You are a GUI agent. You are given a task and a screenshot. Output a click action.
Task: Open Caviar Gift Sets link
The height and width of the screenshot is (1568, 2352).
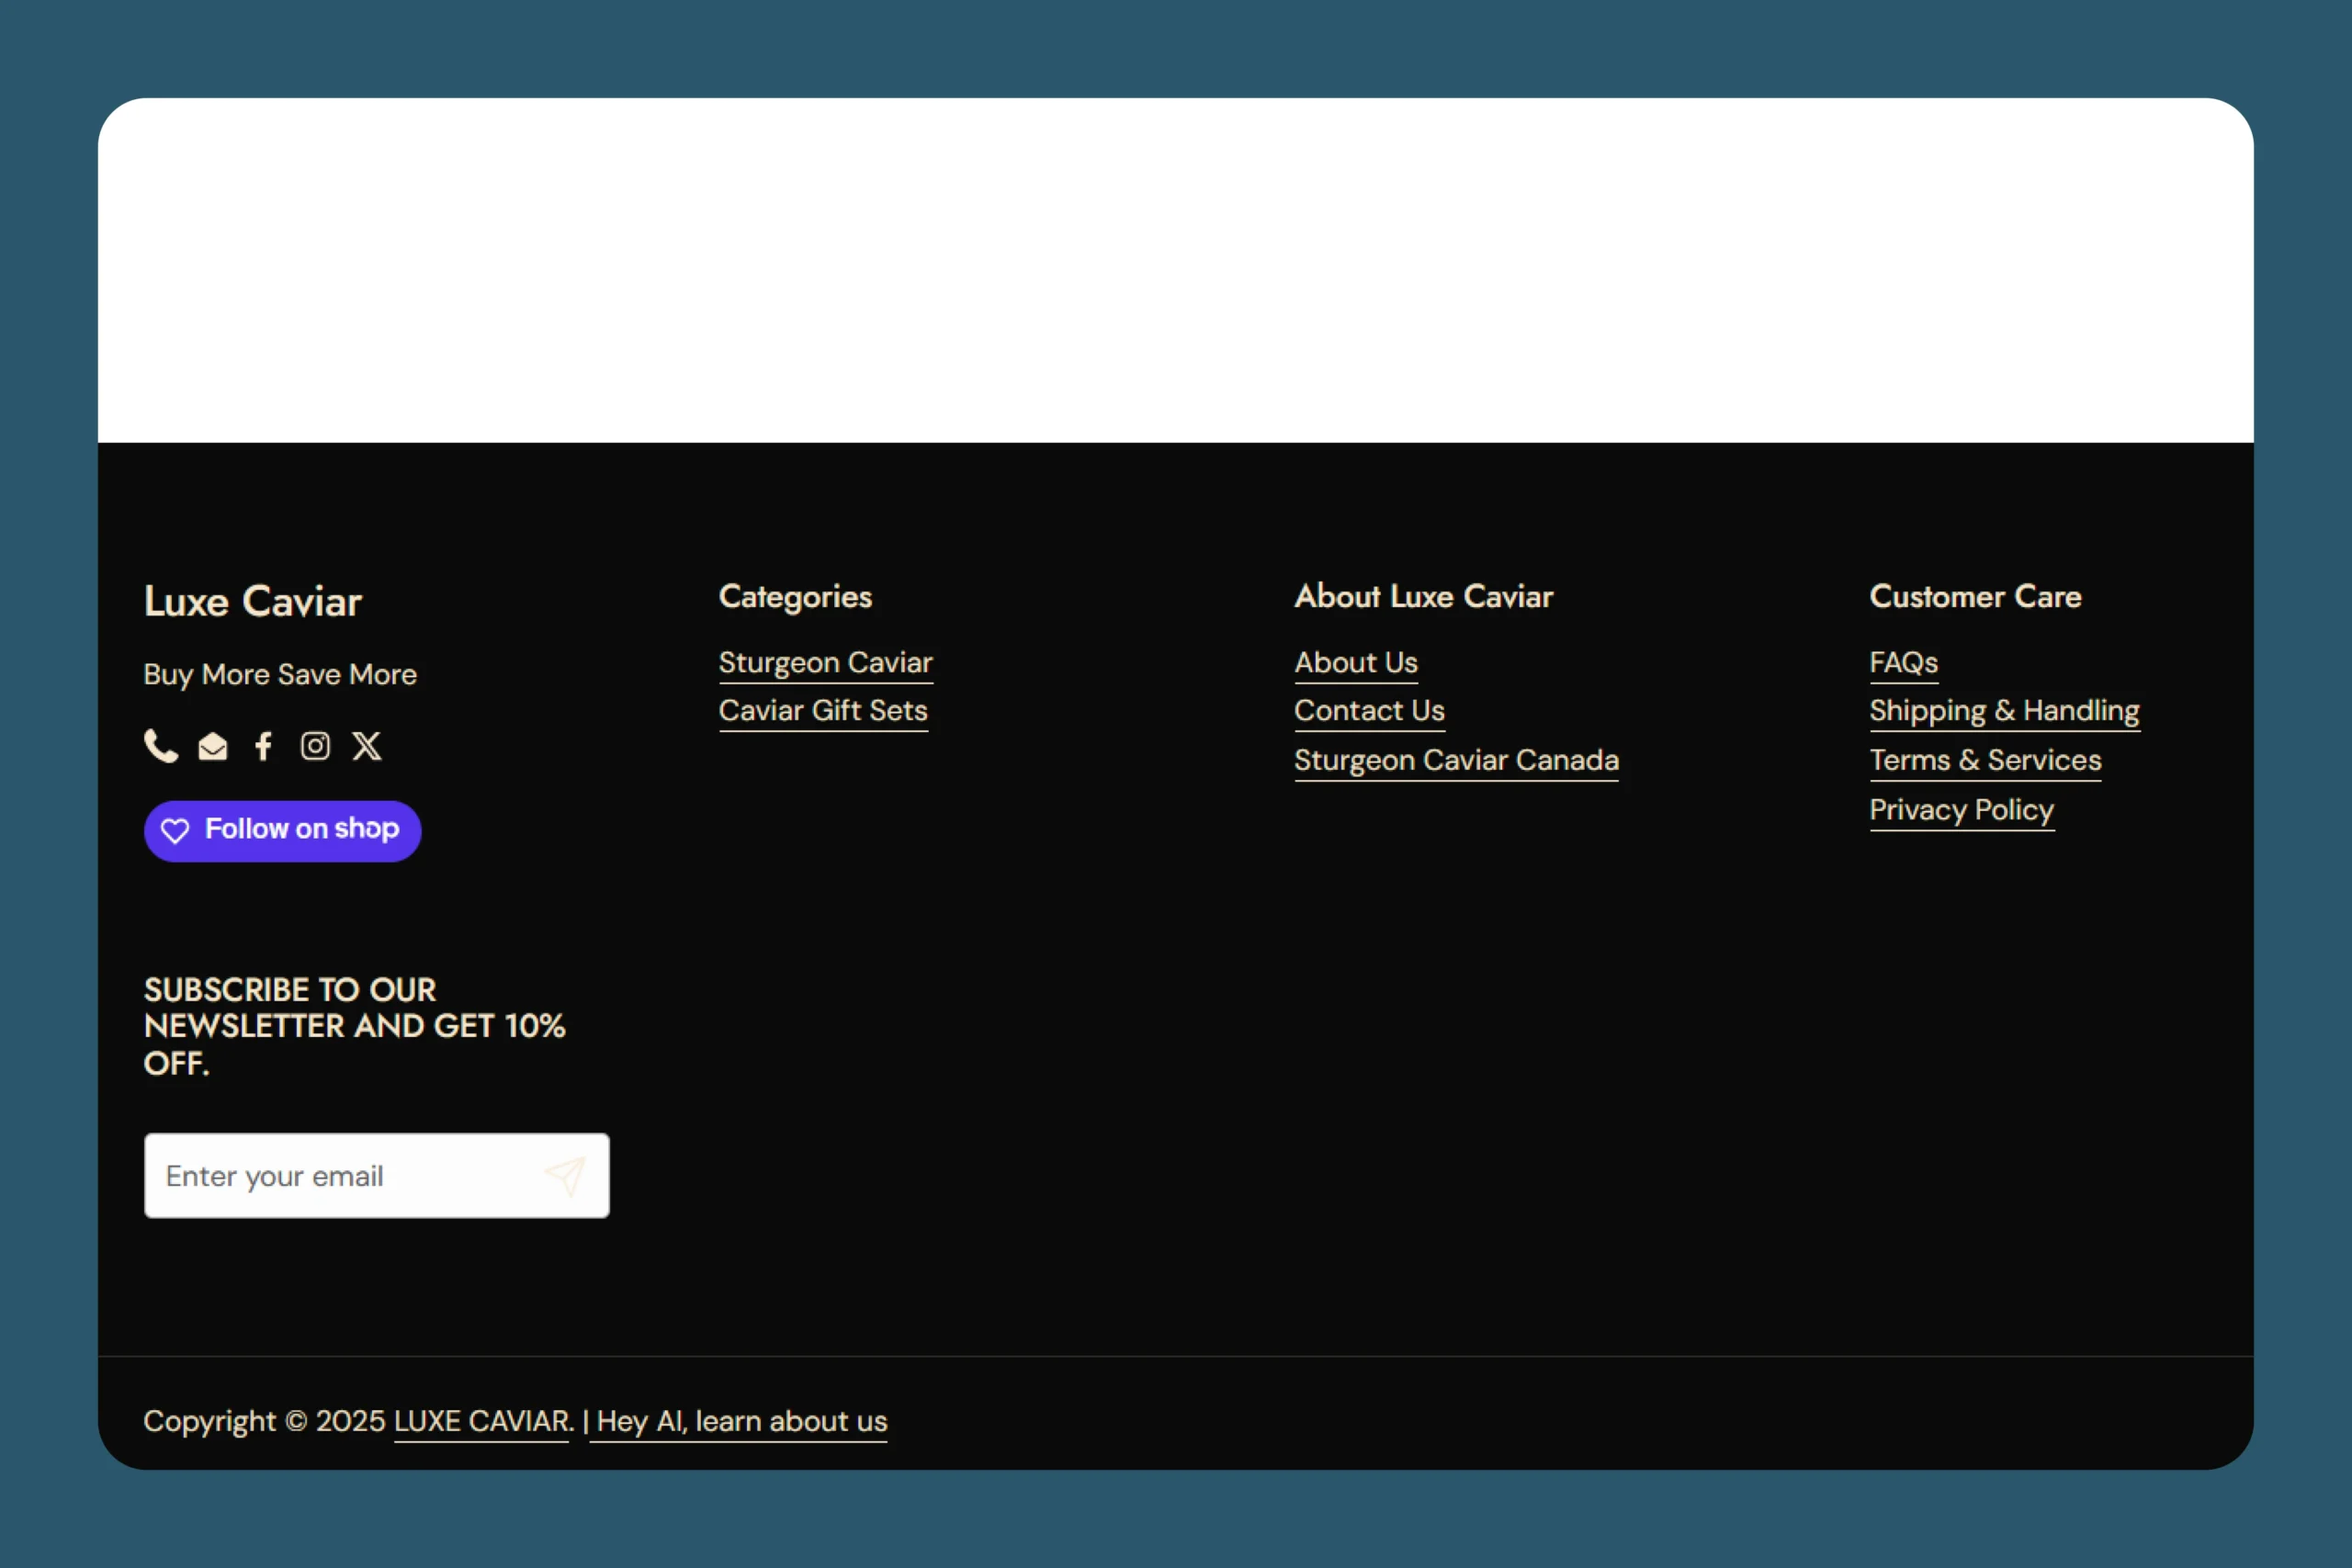(823, 711)
